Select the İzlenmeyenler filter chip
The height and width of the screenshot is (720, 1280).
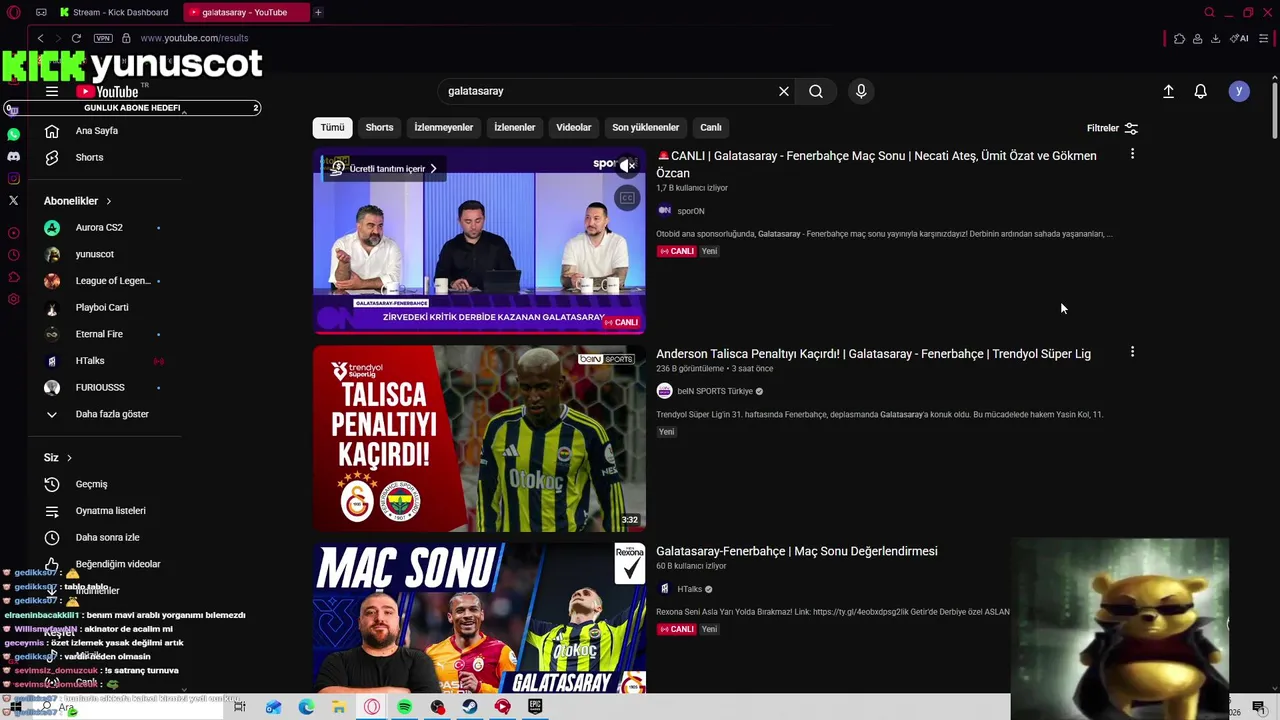click(x=443, y=127)
